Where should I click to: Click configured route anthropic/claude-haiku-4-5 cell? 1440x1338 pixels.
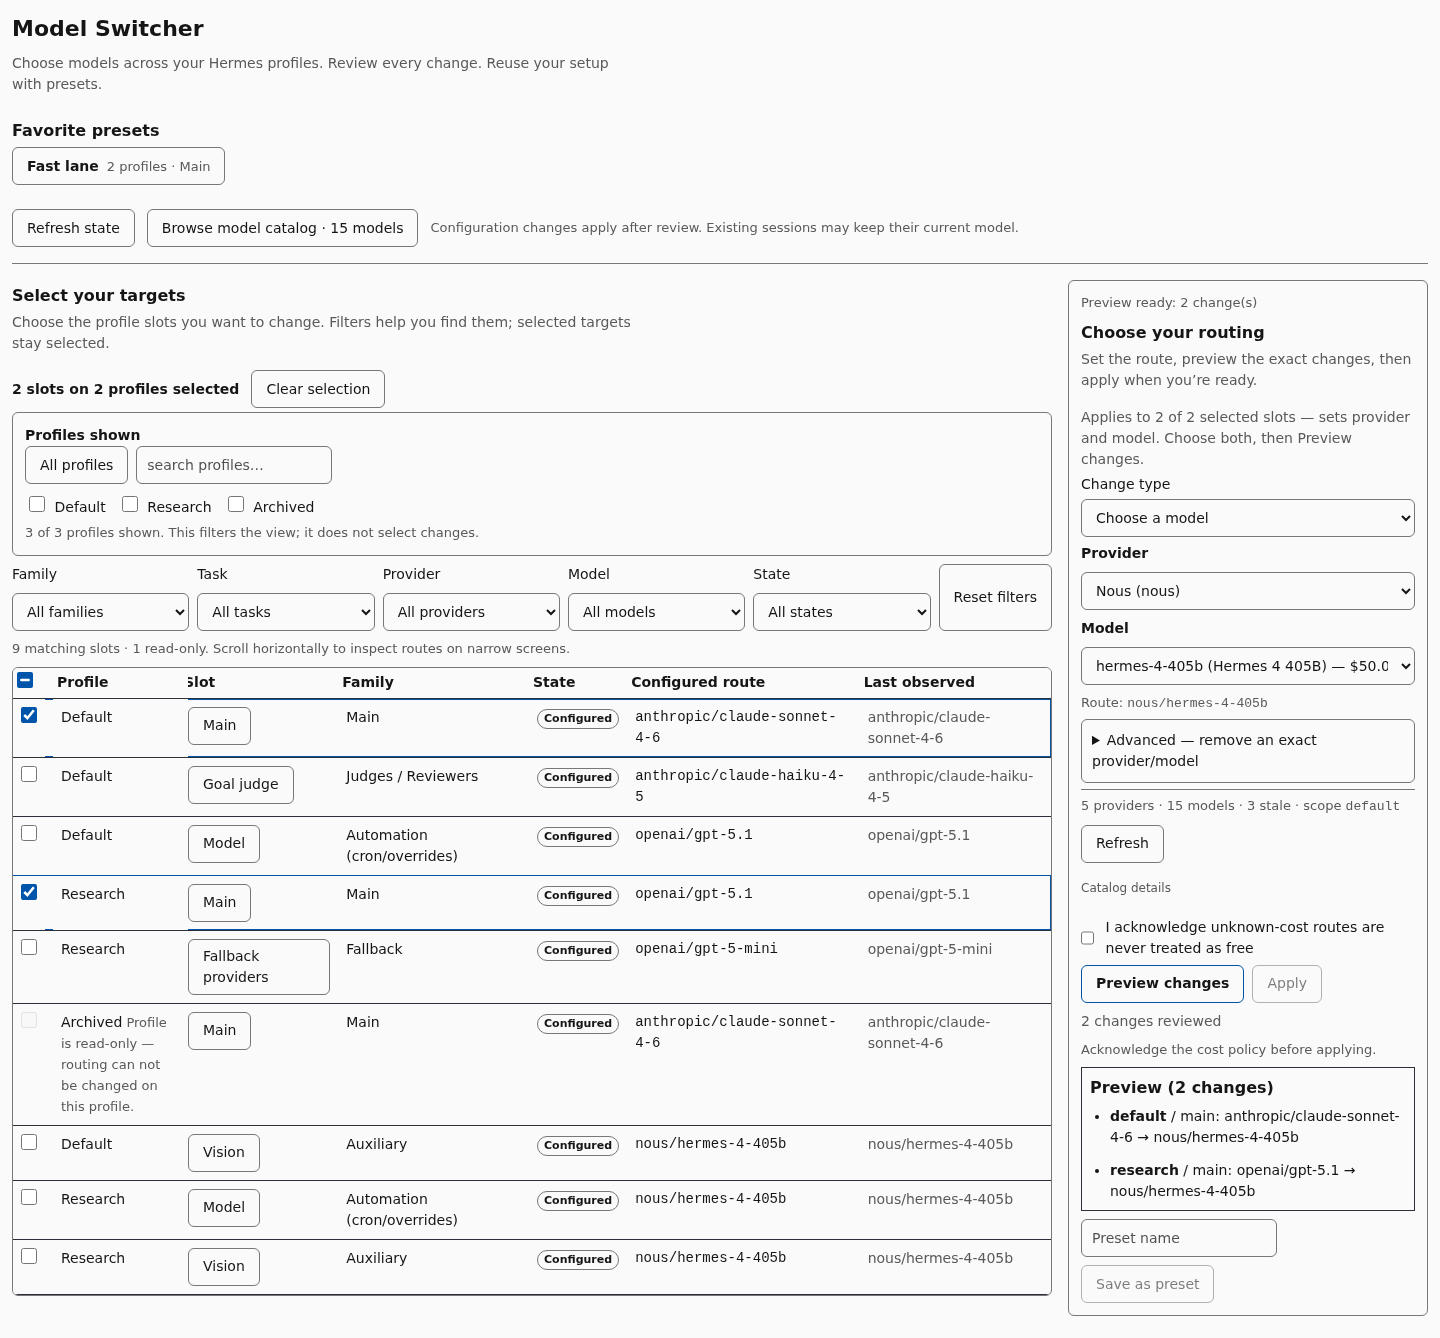click(x=740, y=786)
